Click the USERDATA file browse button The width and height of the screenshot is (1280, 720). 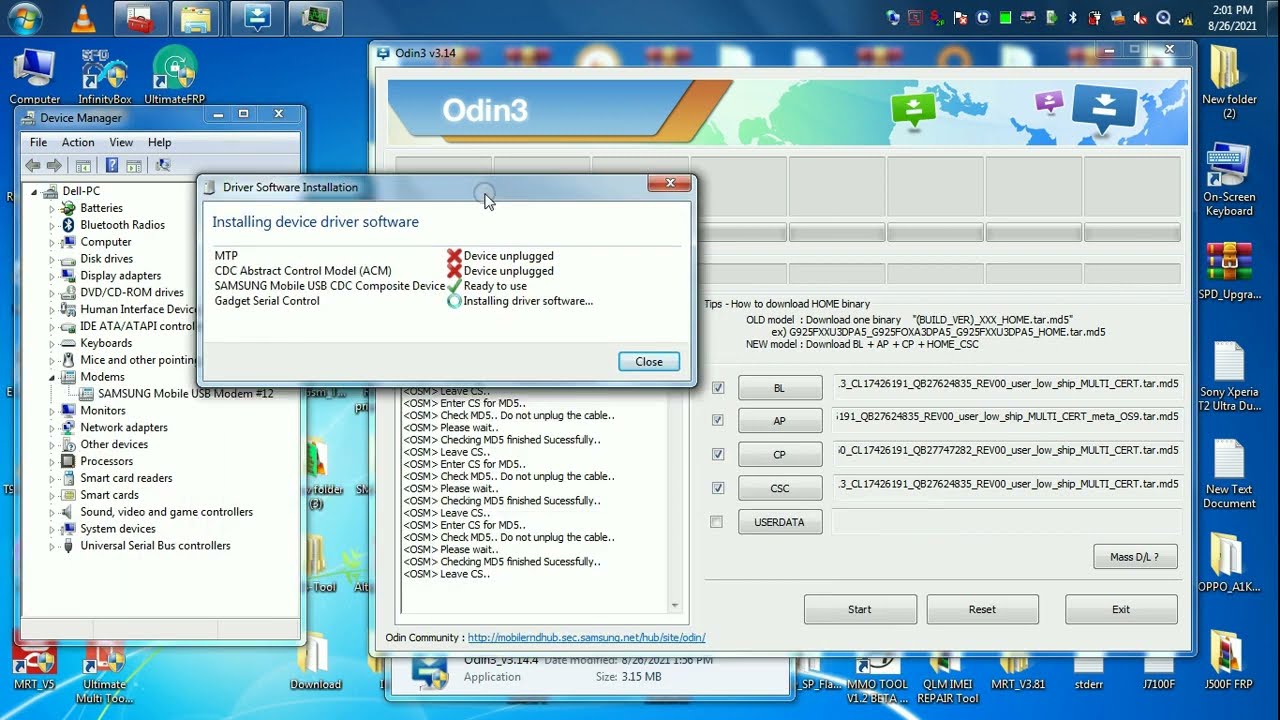780,522
